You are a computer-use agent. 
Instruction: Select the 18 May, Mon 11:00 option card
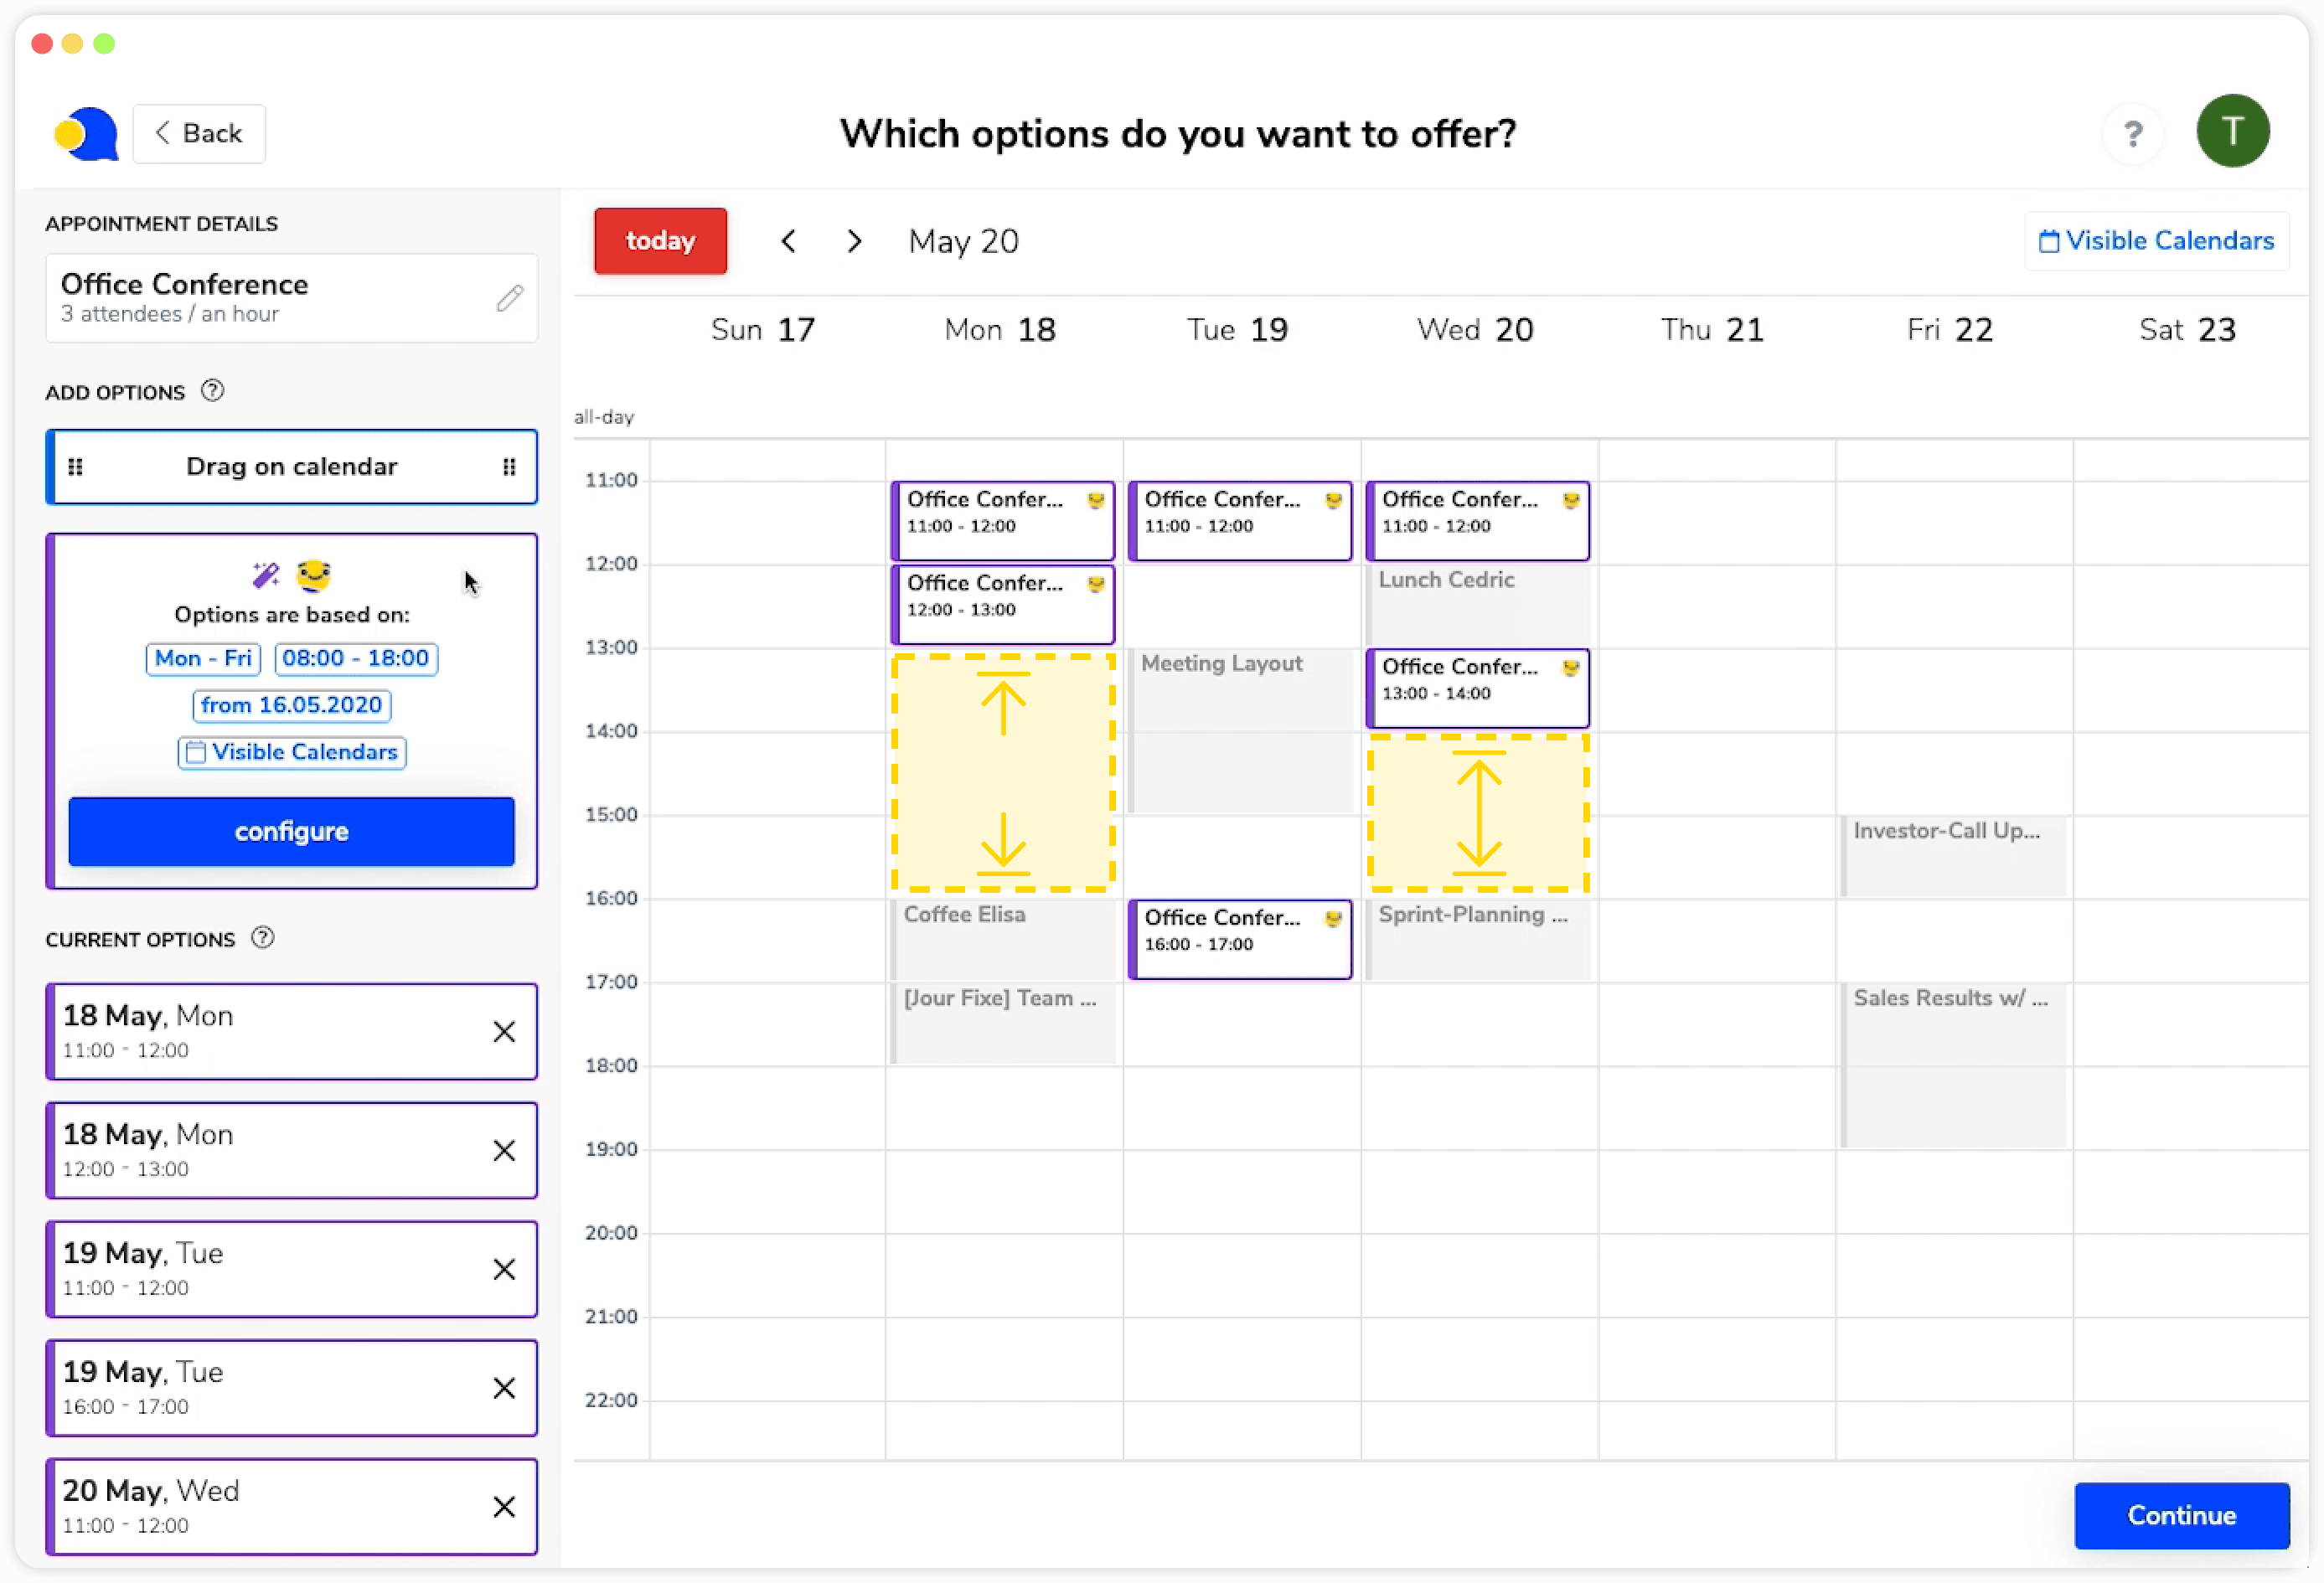[291, 1032]
